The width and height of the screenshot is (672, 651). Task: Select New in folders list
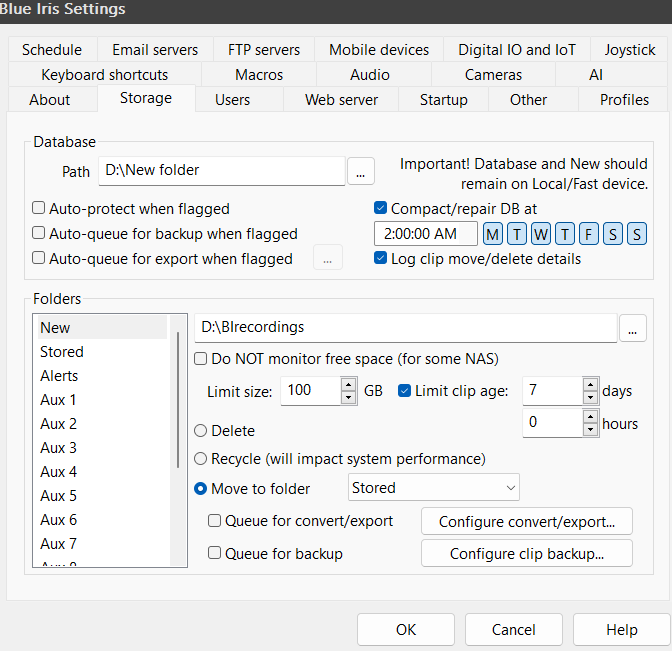[x=102, y=327]
